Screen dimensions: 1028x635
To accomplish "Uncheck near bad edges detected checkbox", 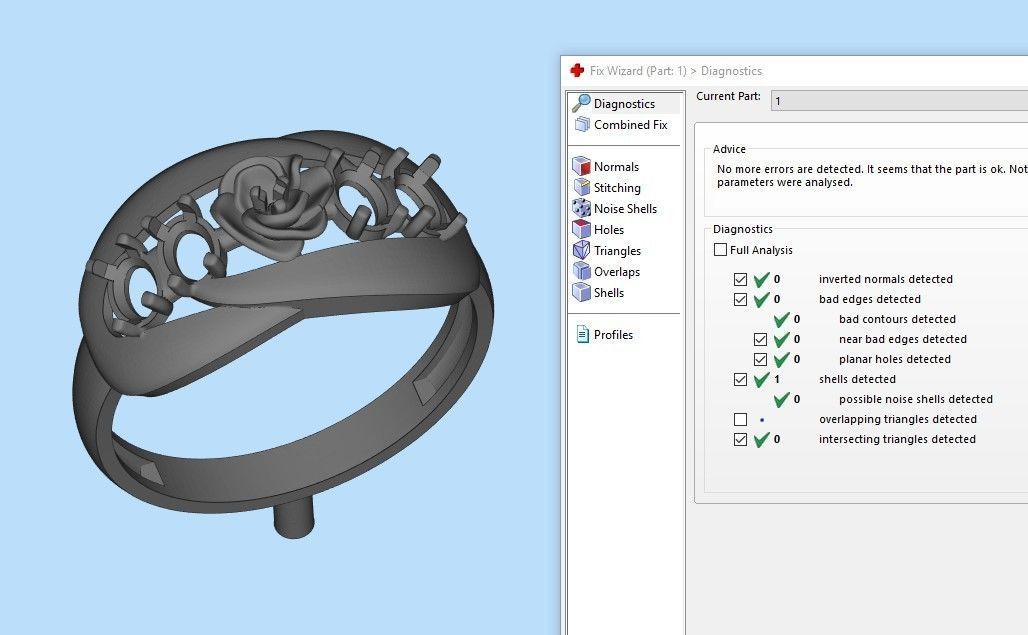I will point(761,339).
